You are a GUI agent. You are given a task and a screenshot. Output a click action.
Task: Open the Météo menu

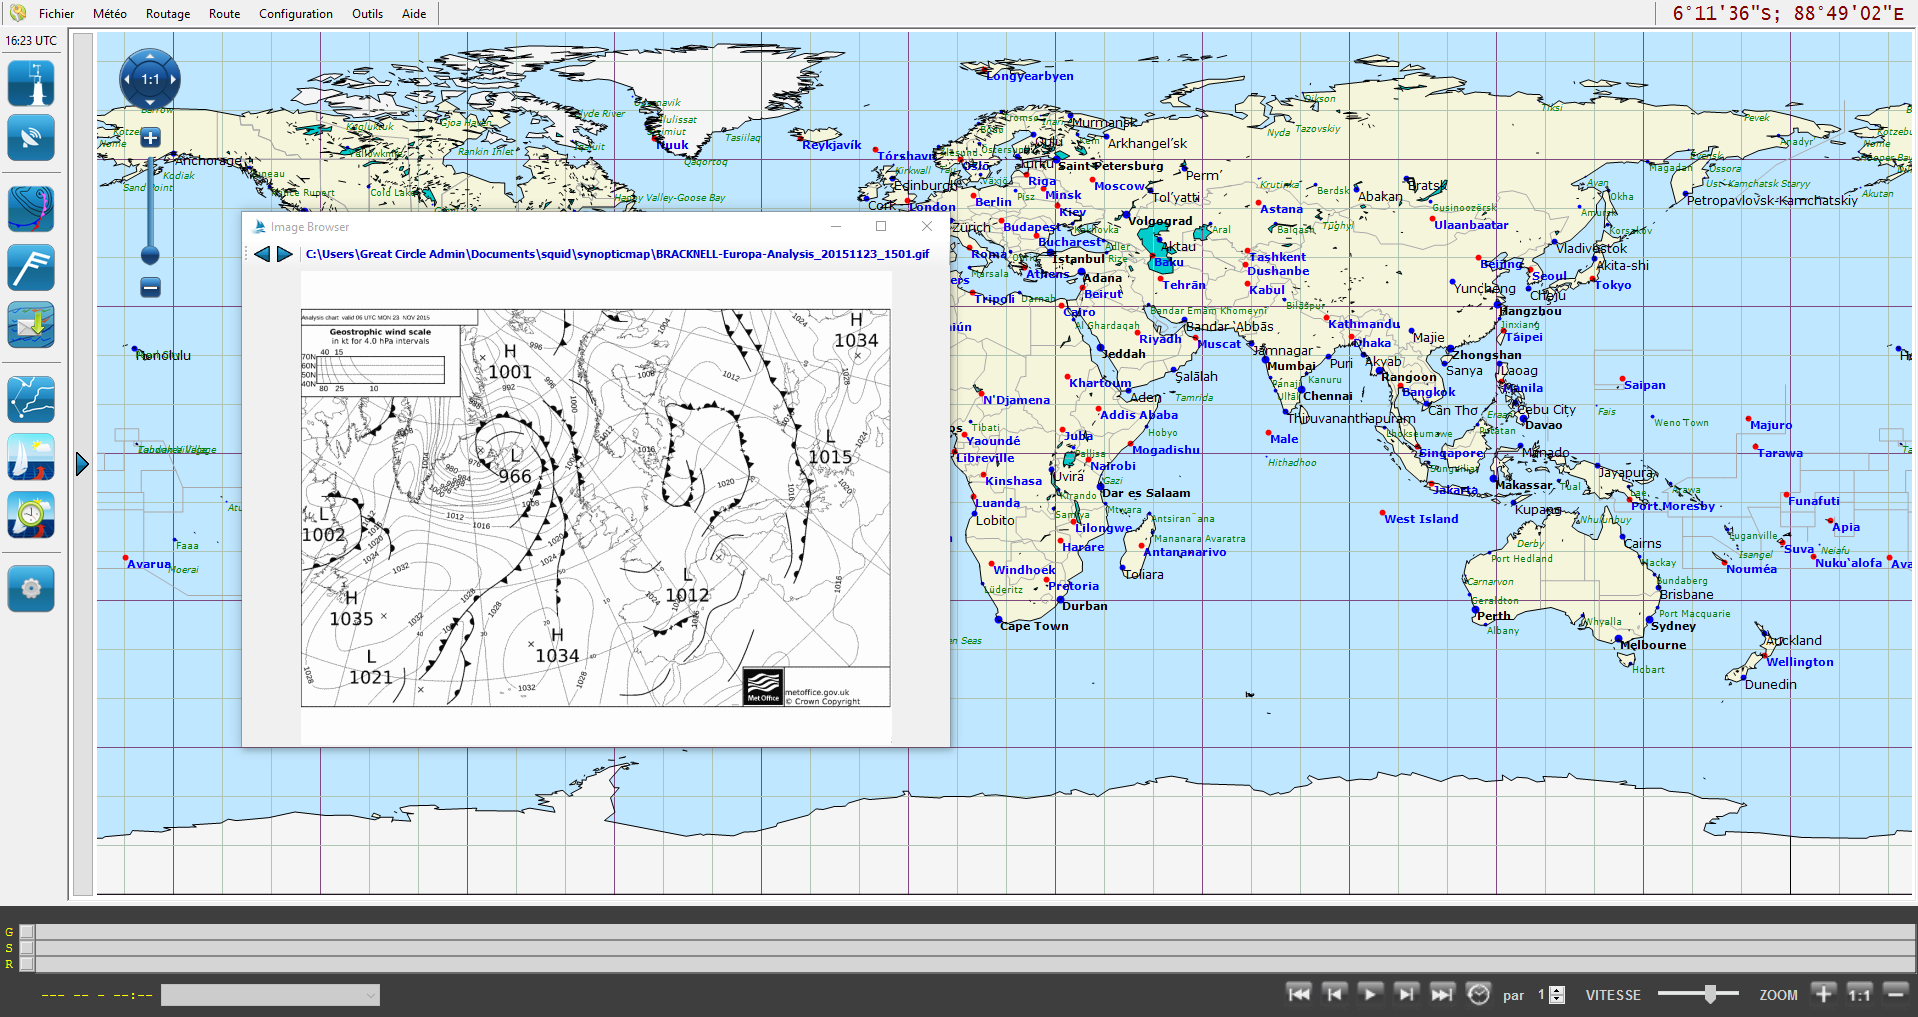coord(109,14)
